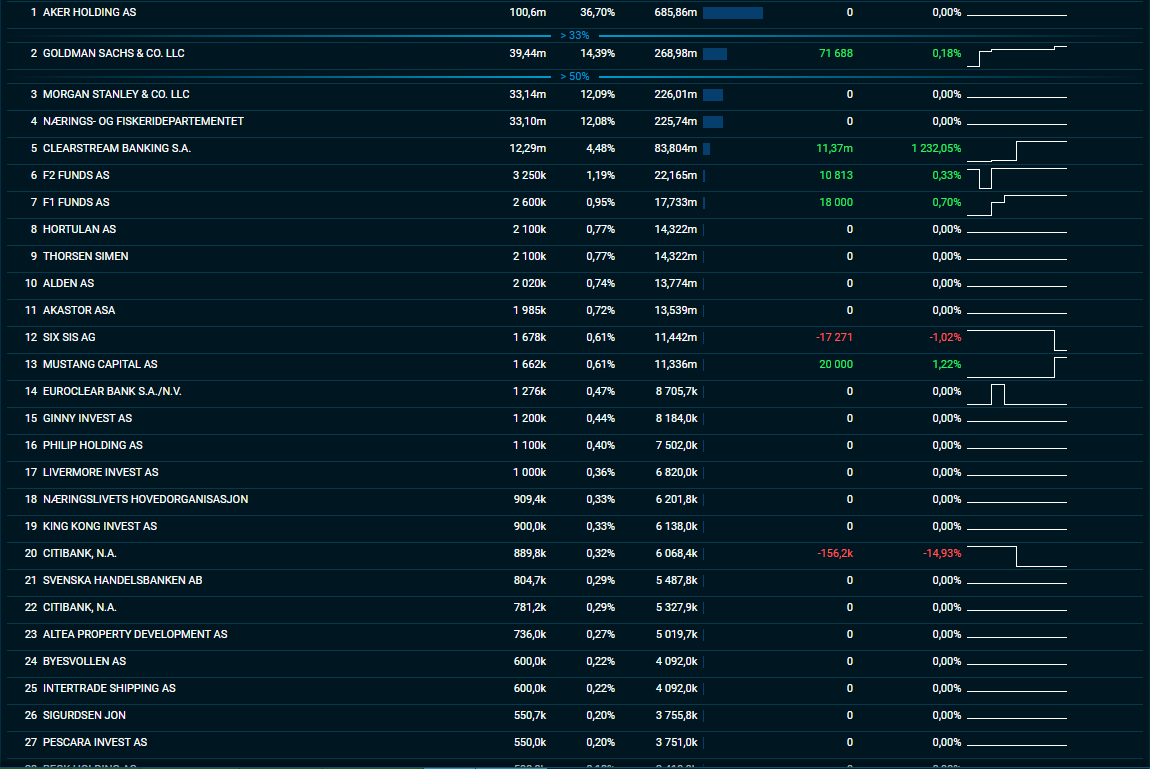Image resolution: width=1150 pixels, height=769 pixels.
Task: Click THORSEN SIMEN in the list
Action: tap(86, 257)
